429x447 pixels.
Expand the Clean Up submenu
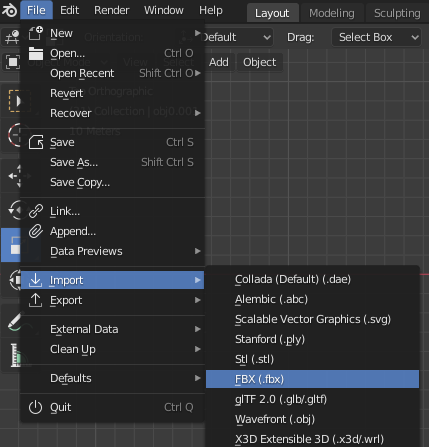pos(112,349)
